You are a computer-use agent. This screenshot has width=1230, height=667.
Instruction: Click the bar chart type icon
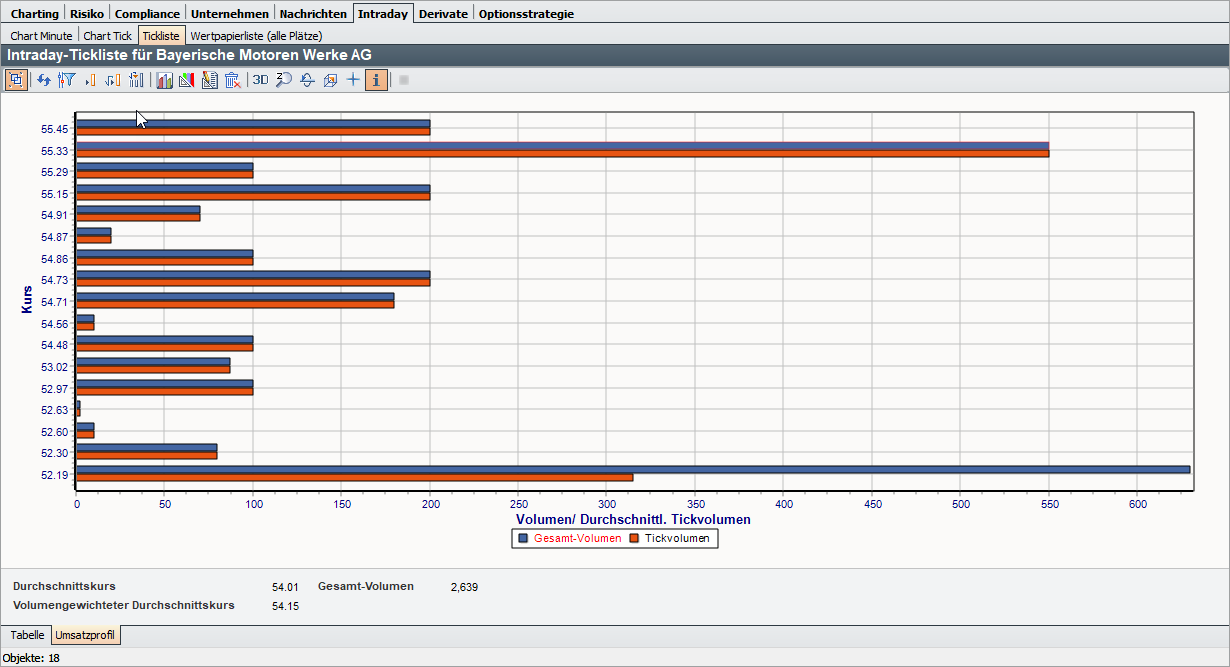(x=164, y=80)
